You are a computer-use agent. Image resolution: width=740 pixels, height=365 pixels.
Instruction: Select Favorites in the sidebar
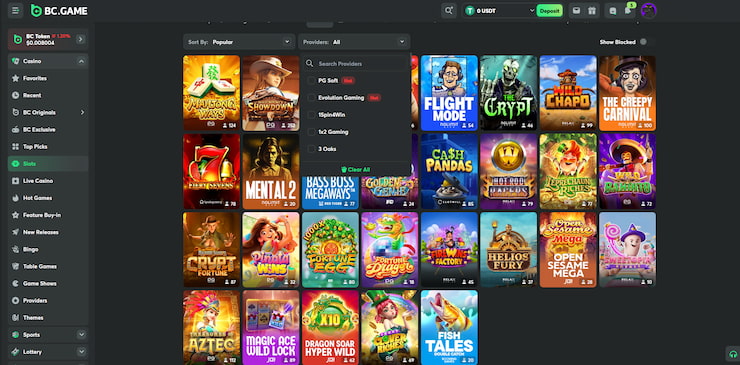(x=48, y=78)
